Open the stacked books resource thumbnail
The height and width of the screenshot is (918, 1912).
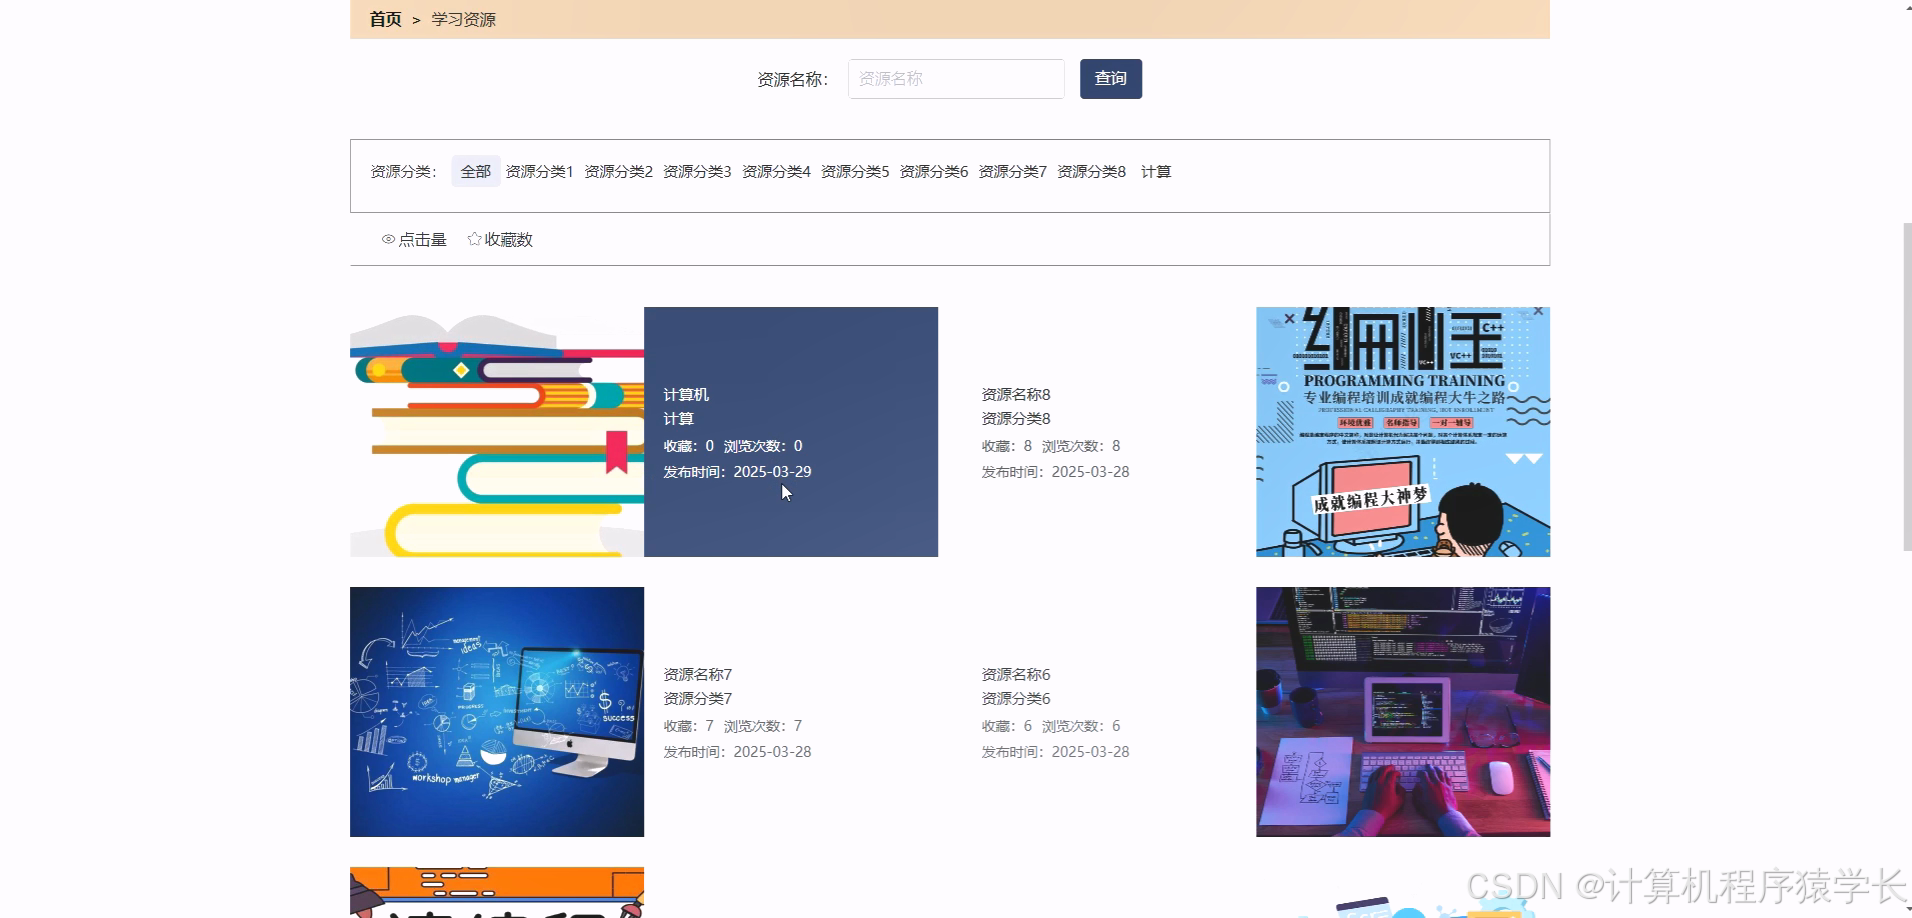tap(497, 432)
